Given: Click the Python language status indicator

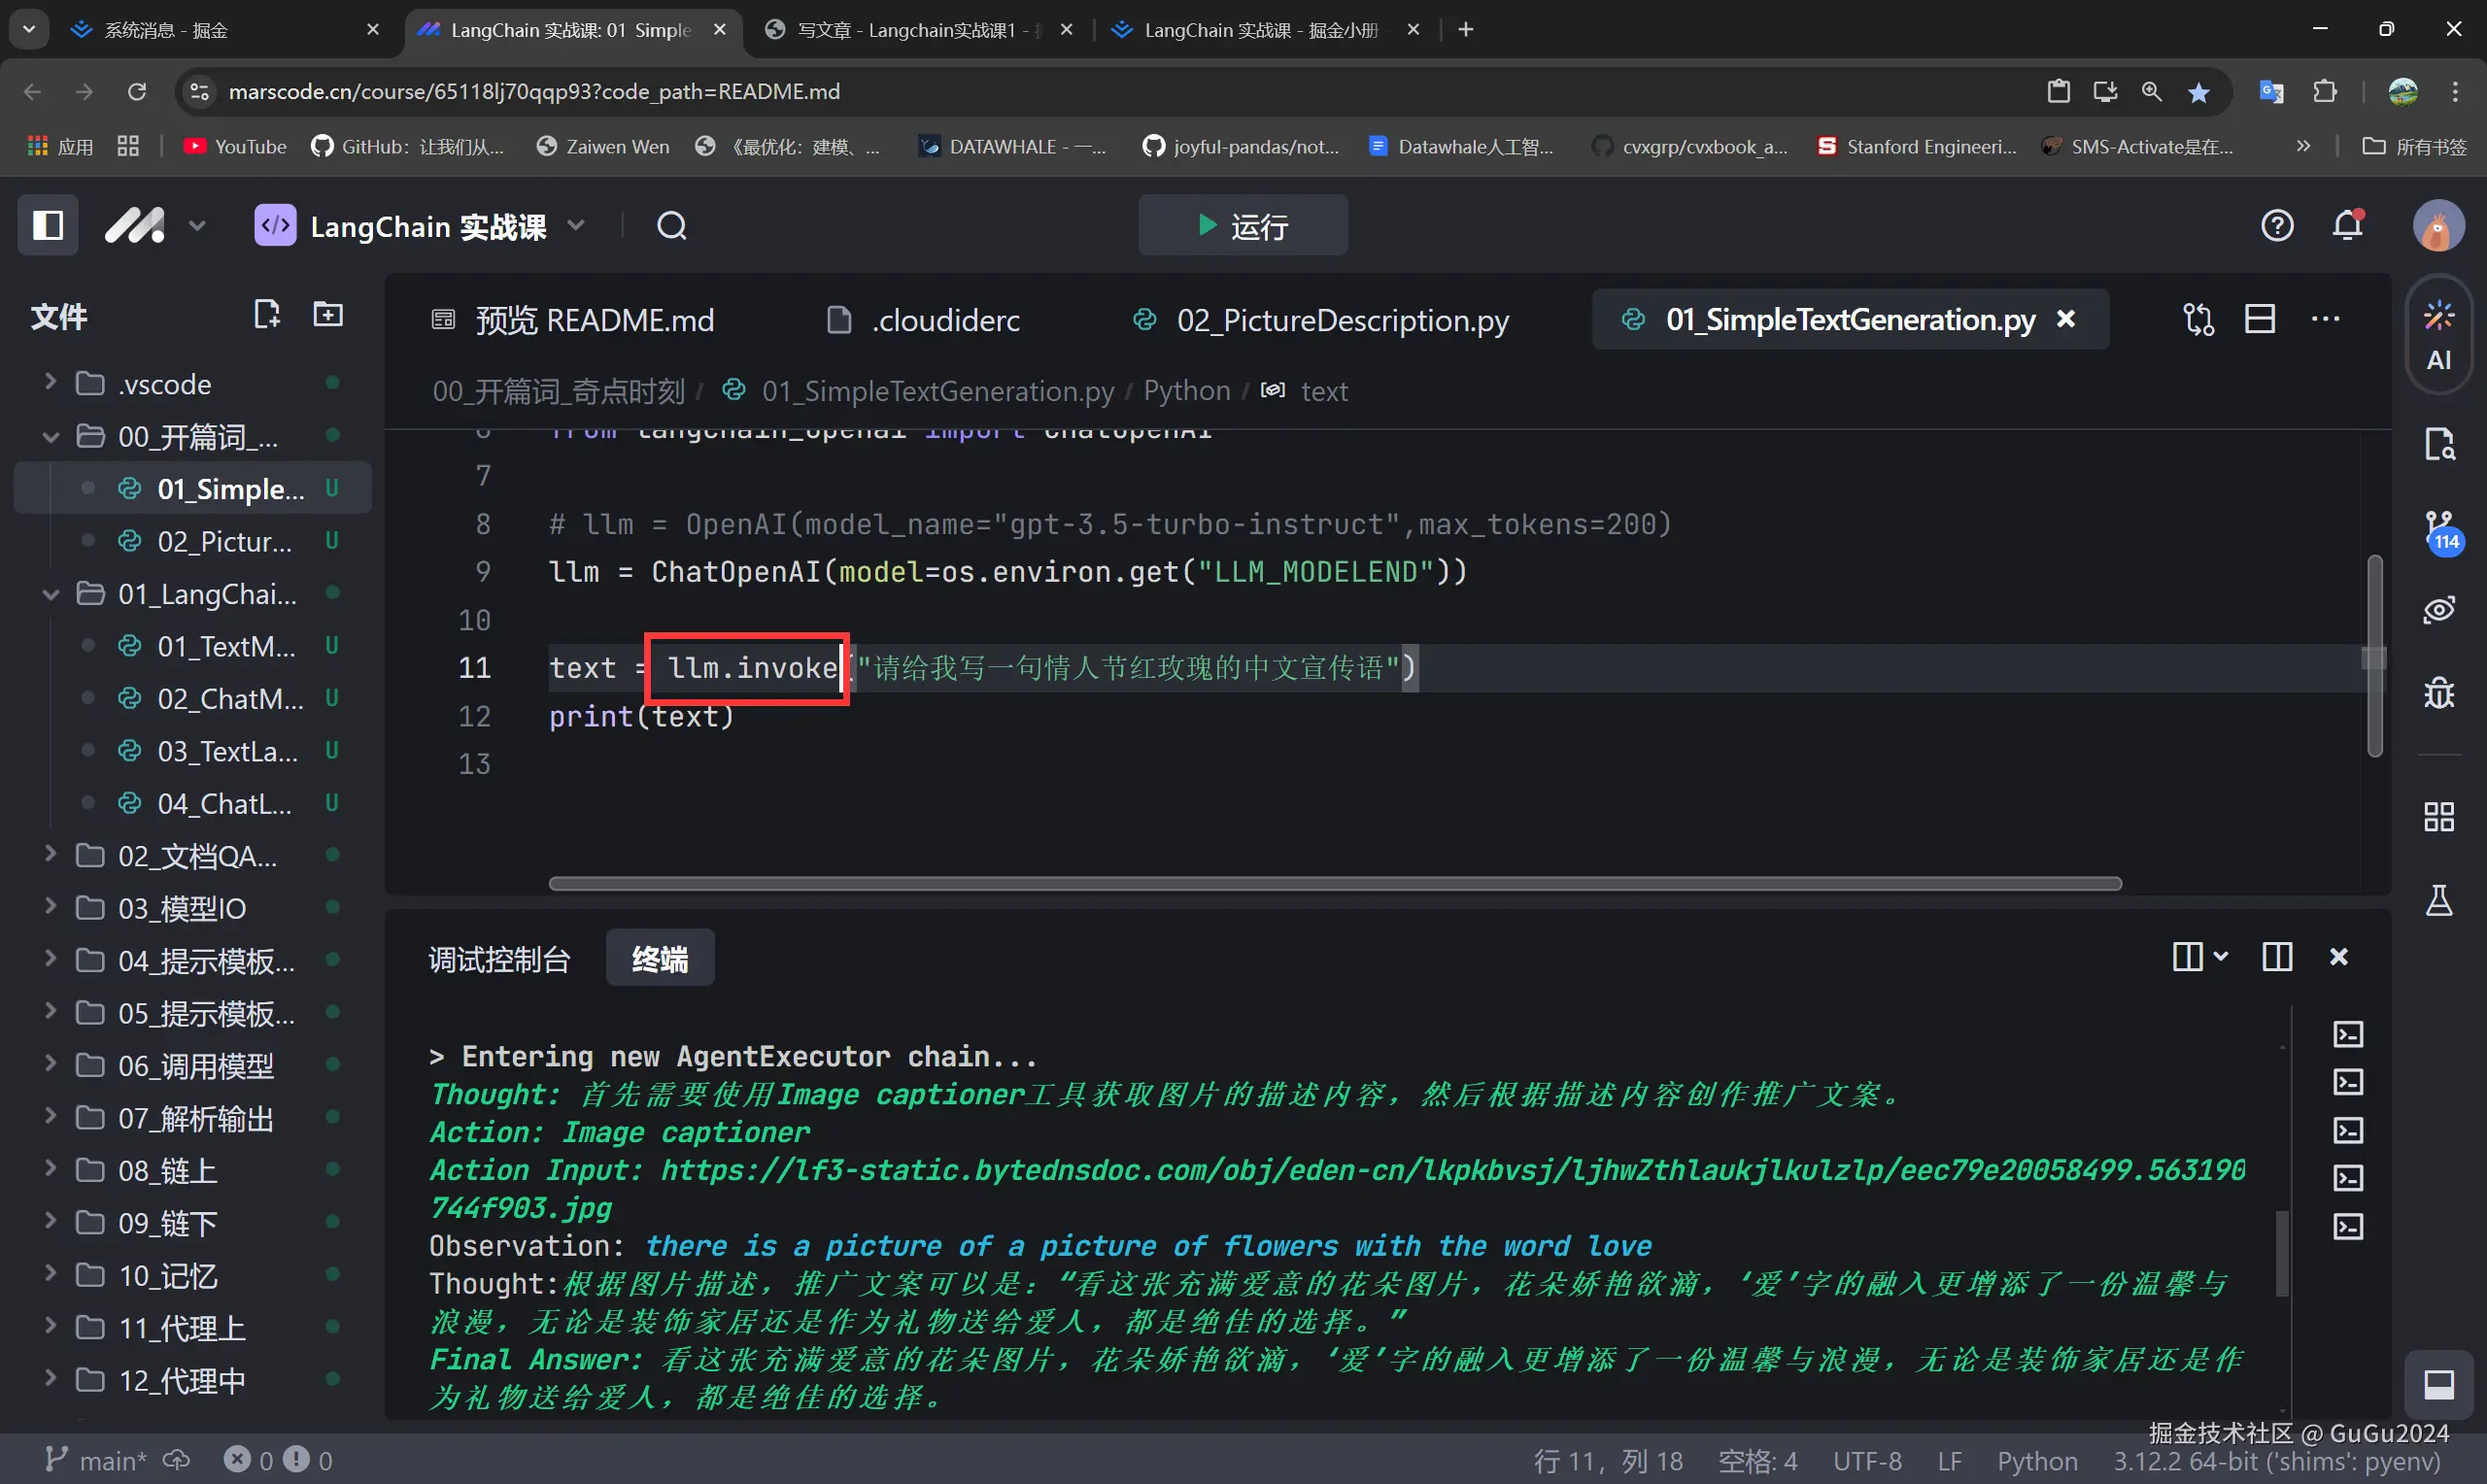Looking at the screenshot, I should 2036,1461.
